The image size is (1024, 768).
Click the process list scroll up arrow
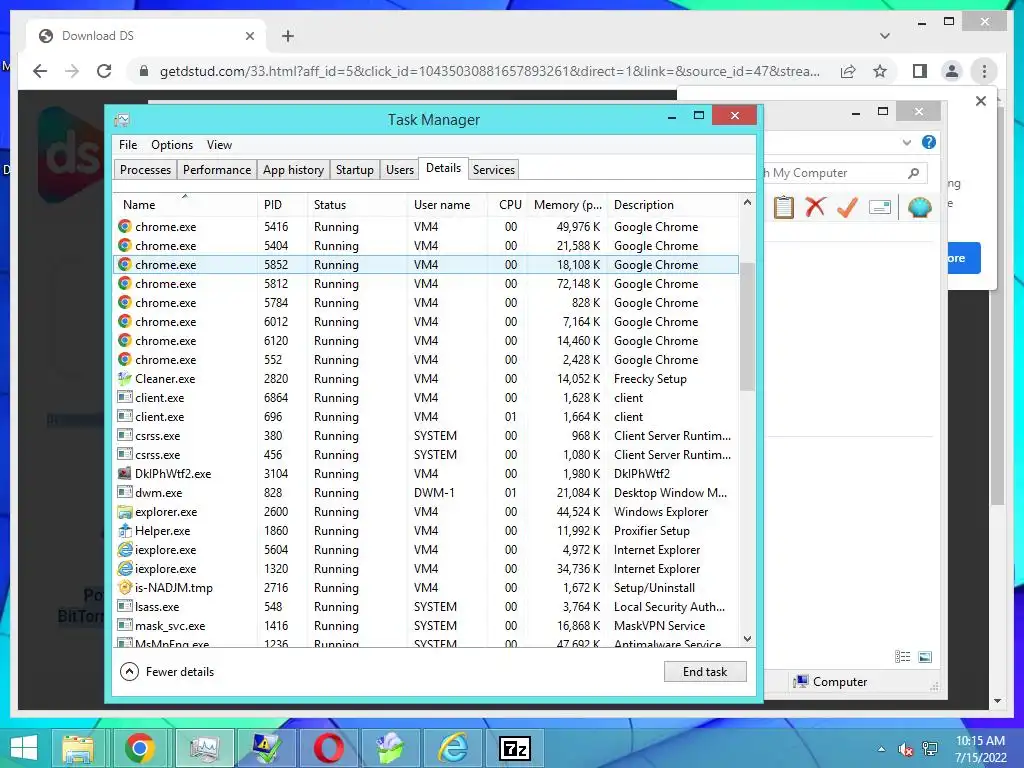(747, 202)
